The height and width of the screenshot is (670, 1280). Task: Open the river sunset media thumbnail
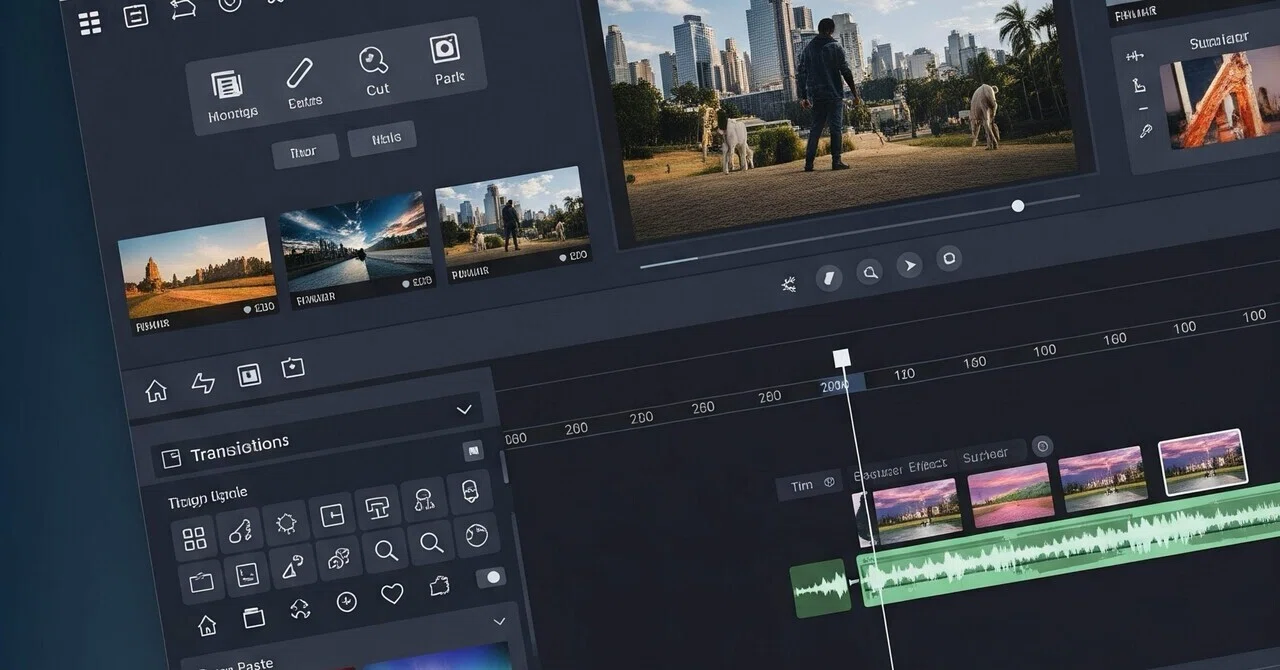357,248
